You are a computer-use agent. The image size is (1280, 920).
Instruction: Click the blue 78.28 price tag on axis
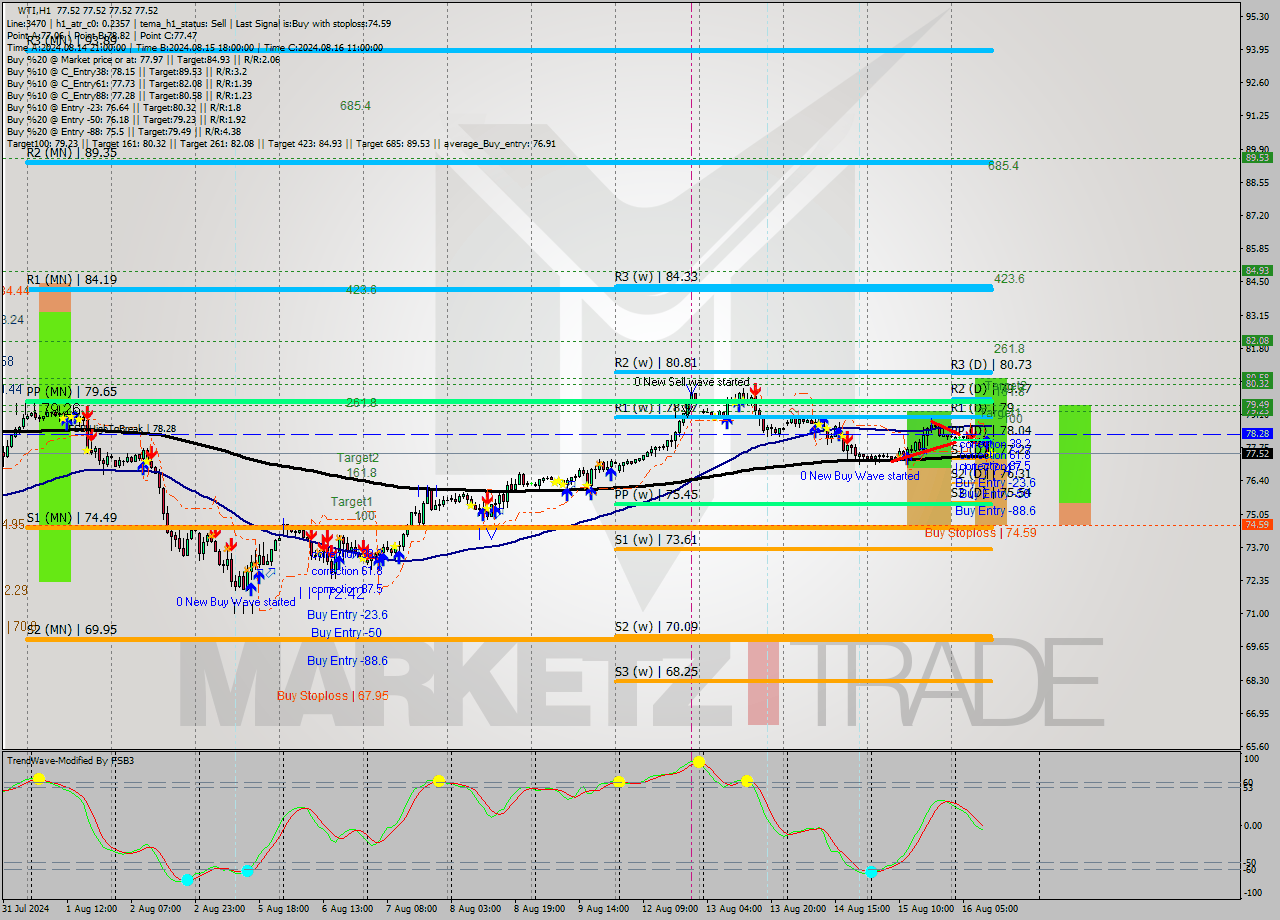(x=1257, y=434)
